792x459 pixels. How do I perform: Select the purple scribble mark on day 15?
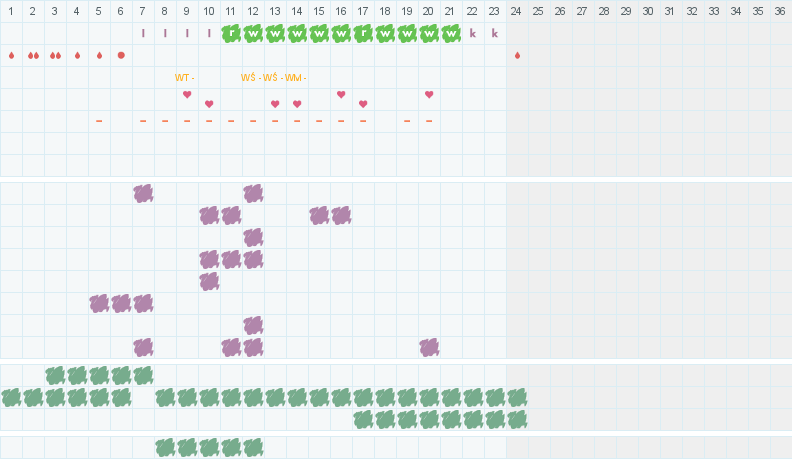pos(319,216)
